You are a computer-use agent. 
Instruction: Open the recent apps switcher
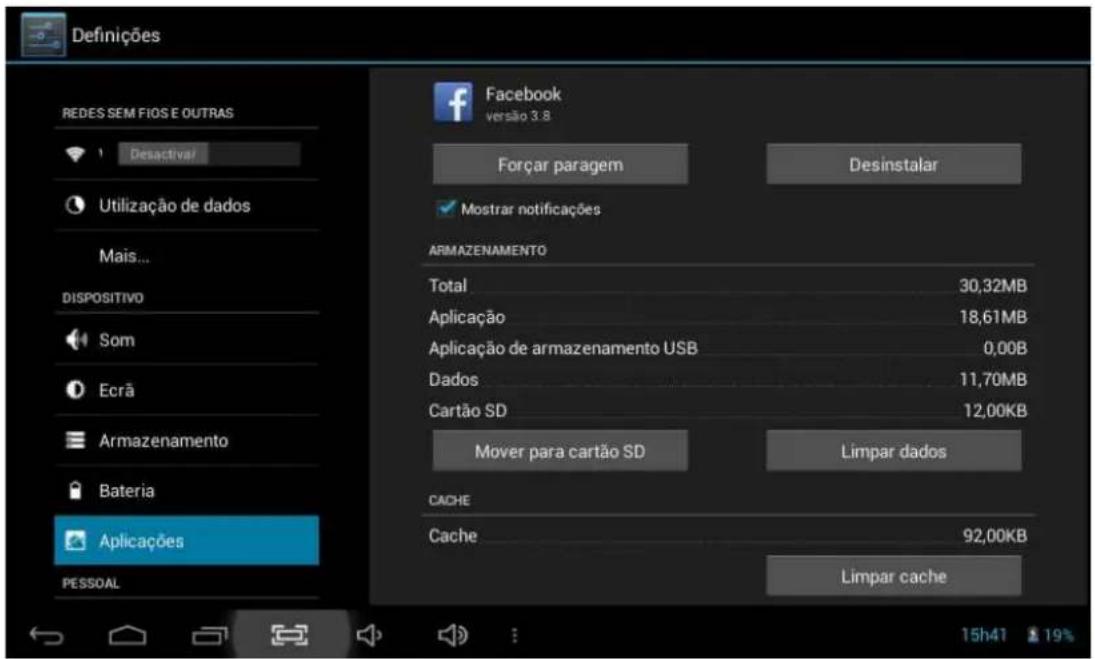tap(209, 635)
